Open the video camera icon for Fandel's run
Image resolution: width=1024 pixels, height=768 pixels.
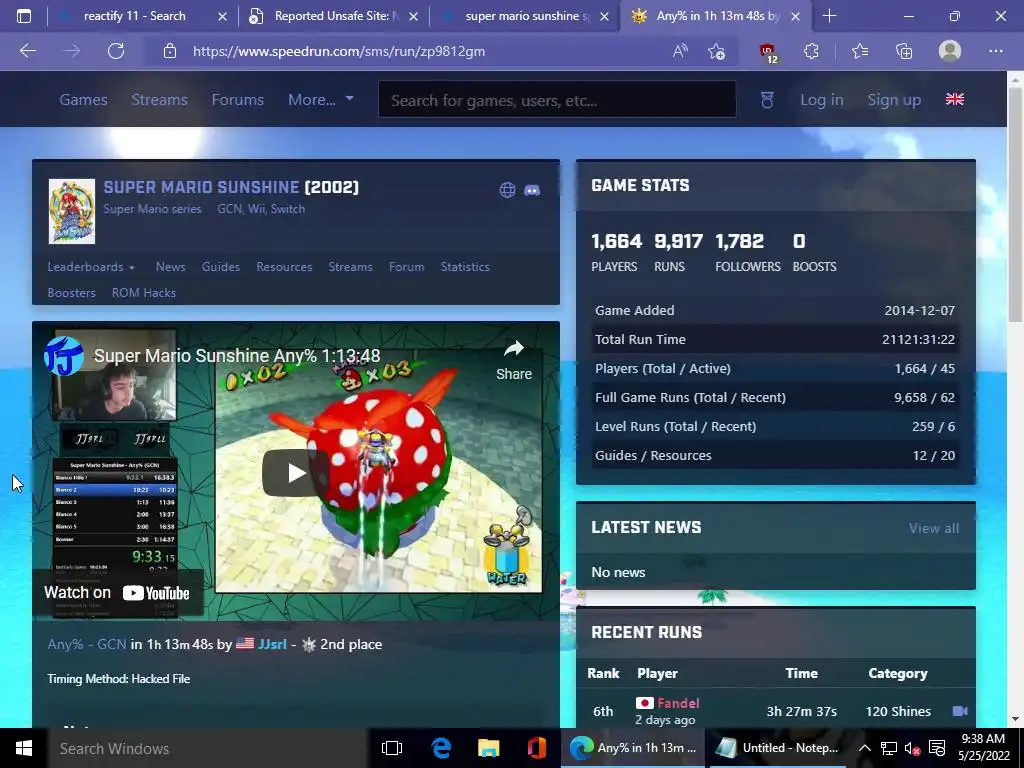click(x=960, y=711)
